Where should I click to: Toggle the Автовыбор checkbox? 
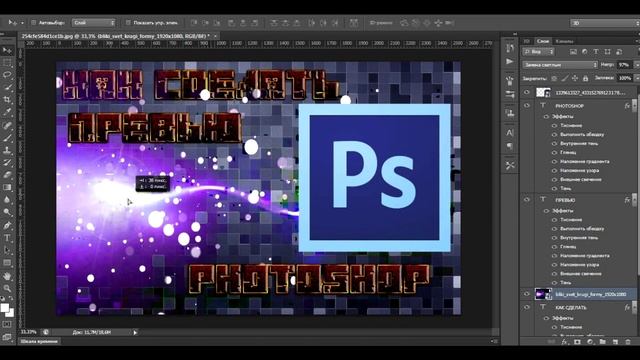click(x=34, y=23)
